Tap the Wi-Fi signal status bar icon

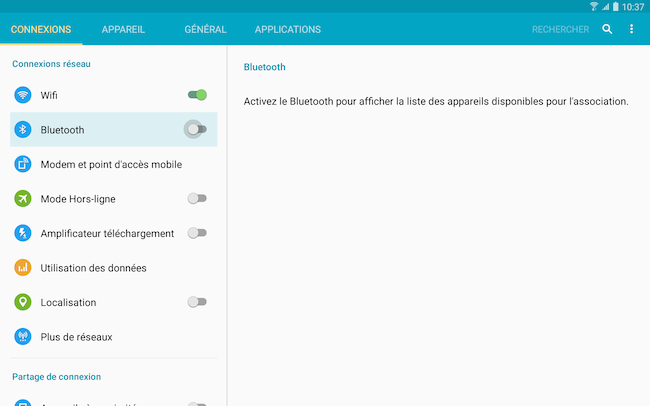[x=594, y=7]
